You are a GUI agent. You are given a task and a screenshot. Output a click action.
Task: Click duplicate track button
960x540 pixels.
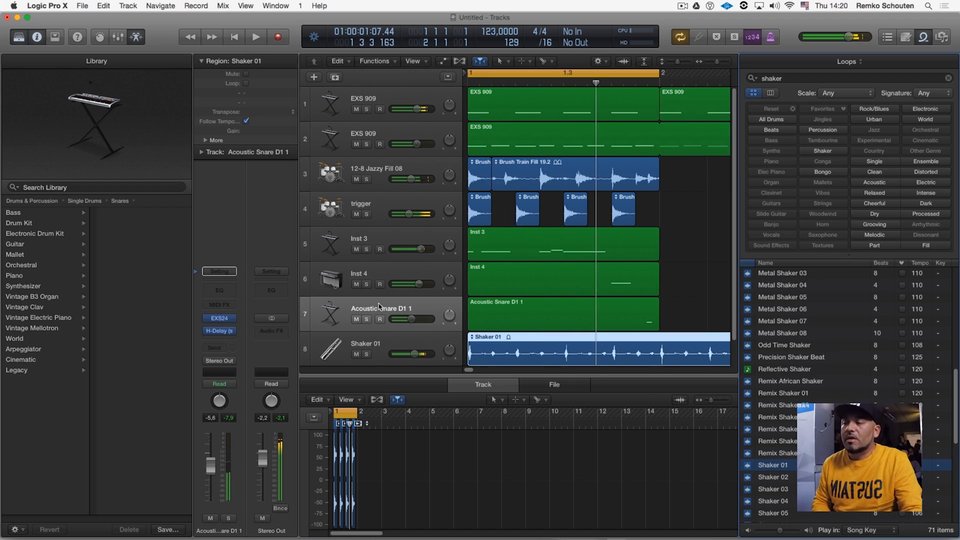pyautogui.click(x=335, y=77)
